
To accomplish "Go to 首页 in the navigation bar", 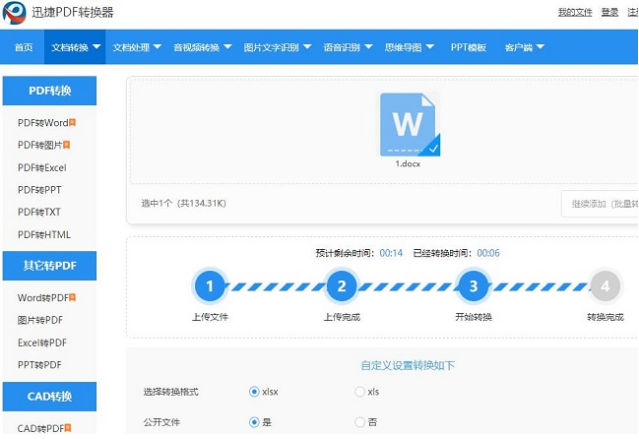I will pyautogui.click(x=24, y=47).
